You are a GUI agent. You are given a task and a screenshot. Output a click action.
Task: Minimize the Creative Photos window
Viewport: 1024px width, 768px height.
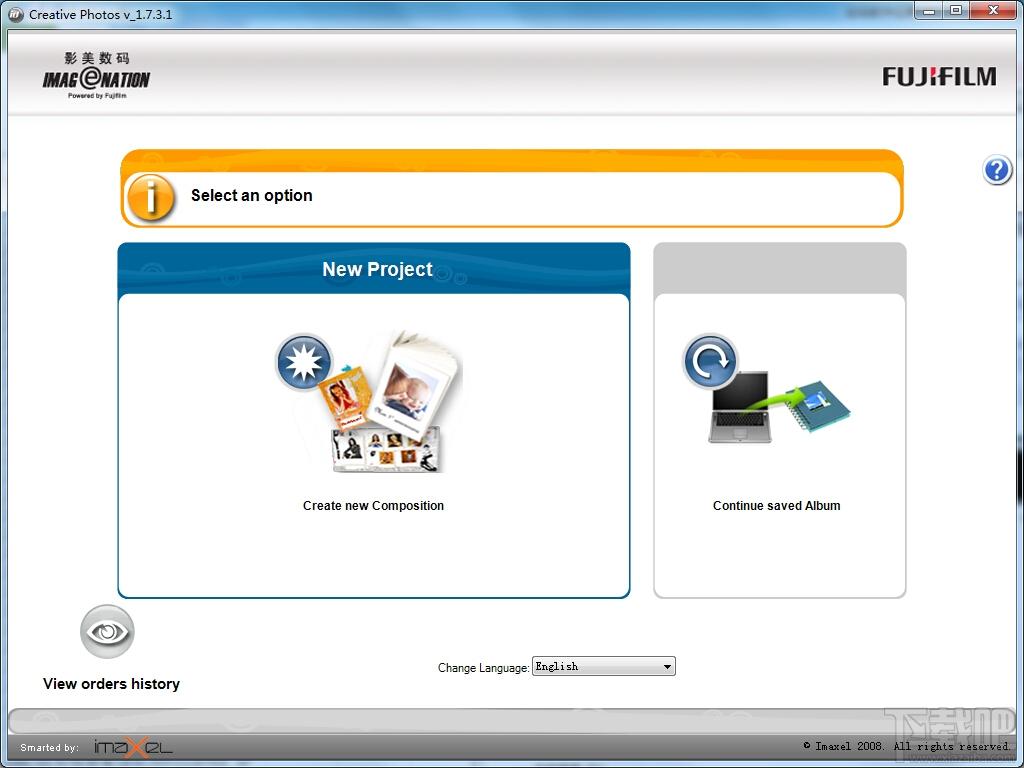tap(929, 11)
